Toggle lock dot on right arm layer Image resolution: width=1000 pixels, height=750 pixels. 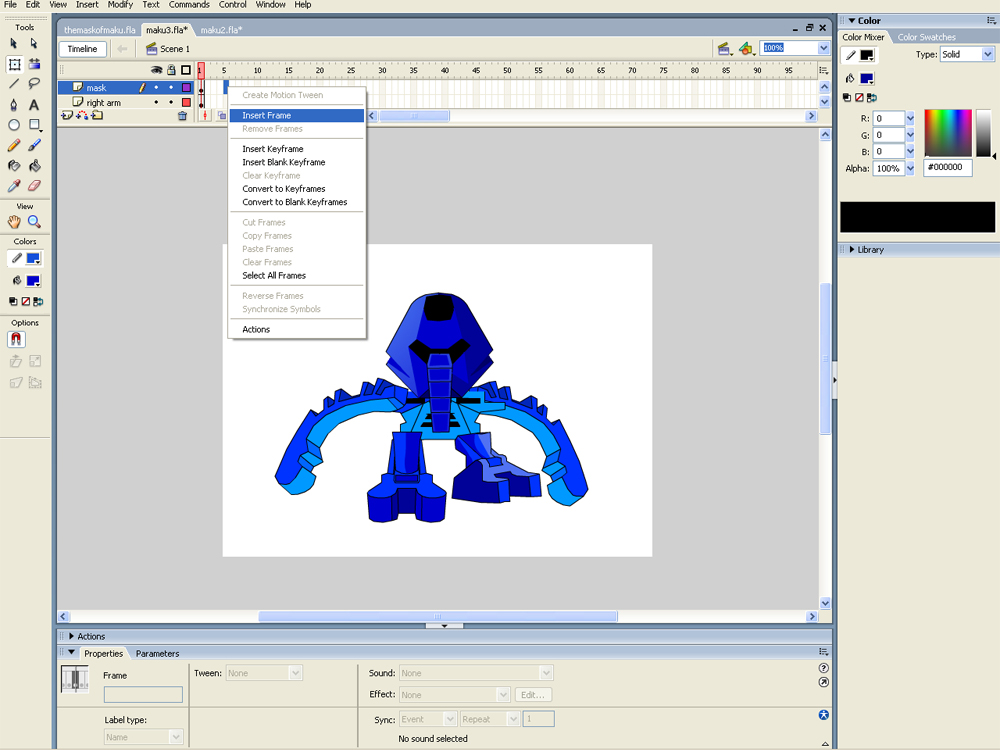pyautogui.click(x=171, y=103)
